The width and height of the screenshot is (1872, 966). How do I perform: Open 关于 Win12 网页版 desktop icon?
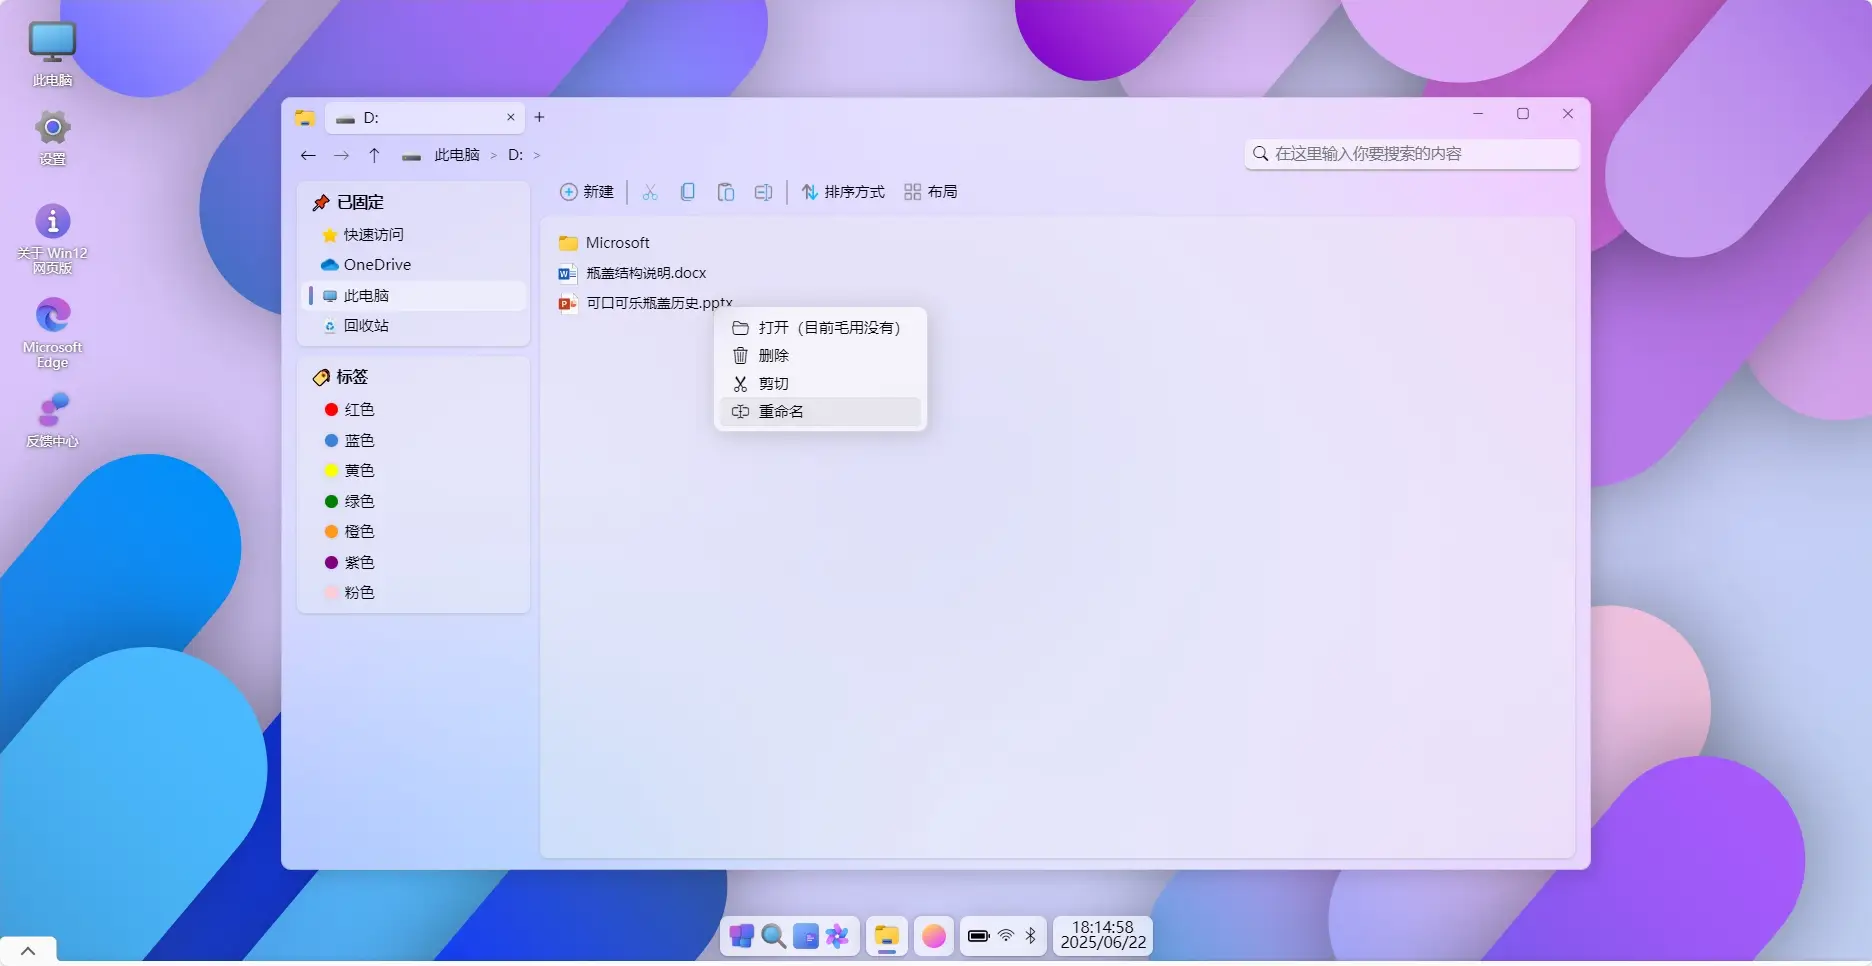point(52,239)
